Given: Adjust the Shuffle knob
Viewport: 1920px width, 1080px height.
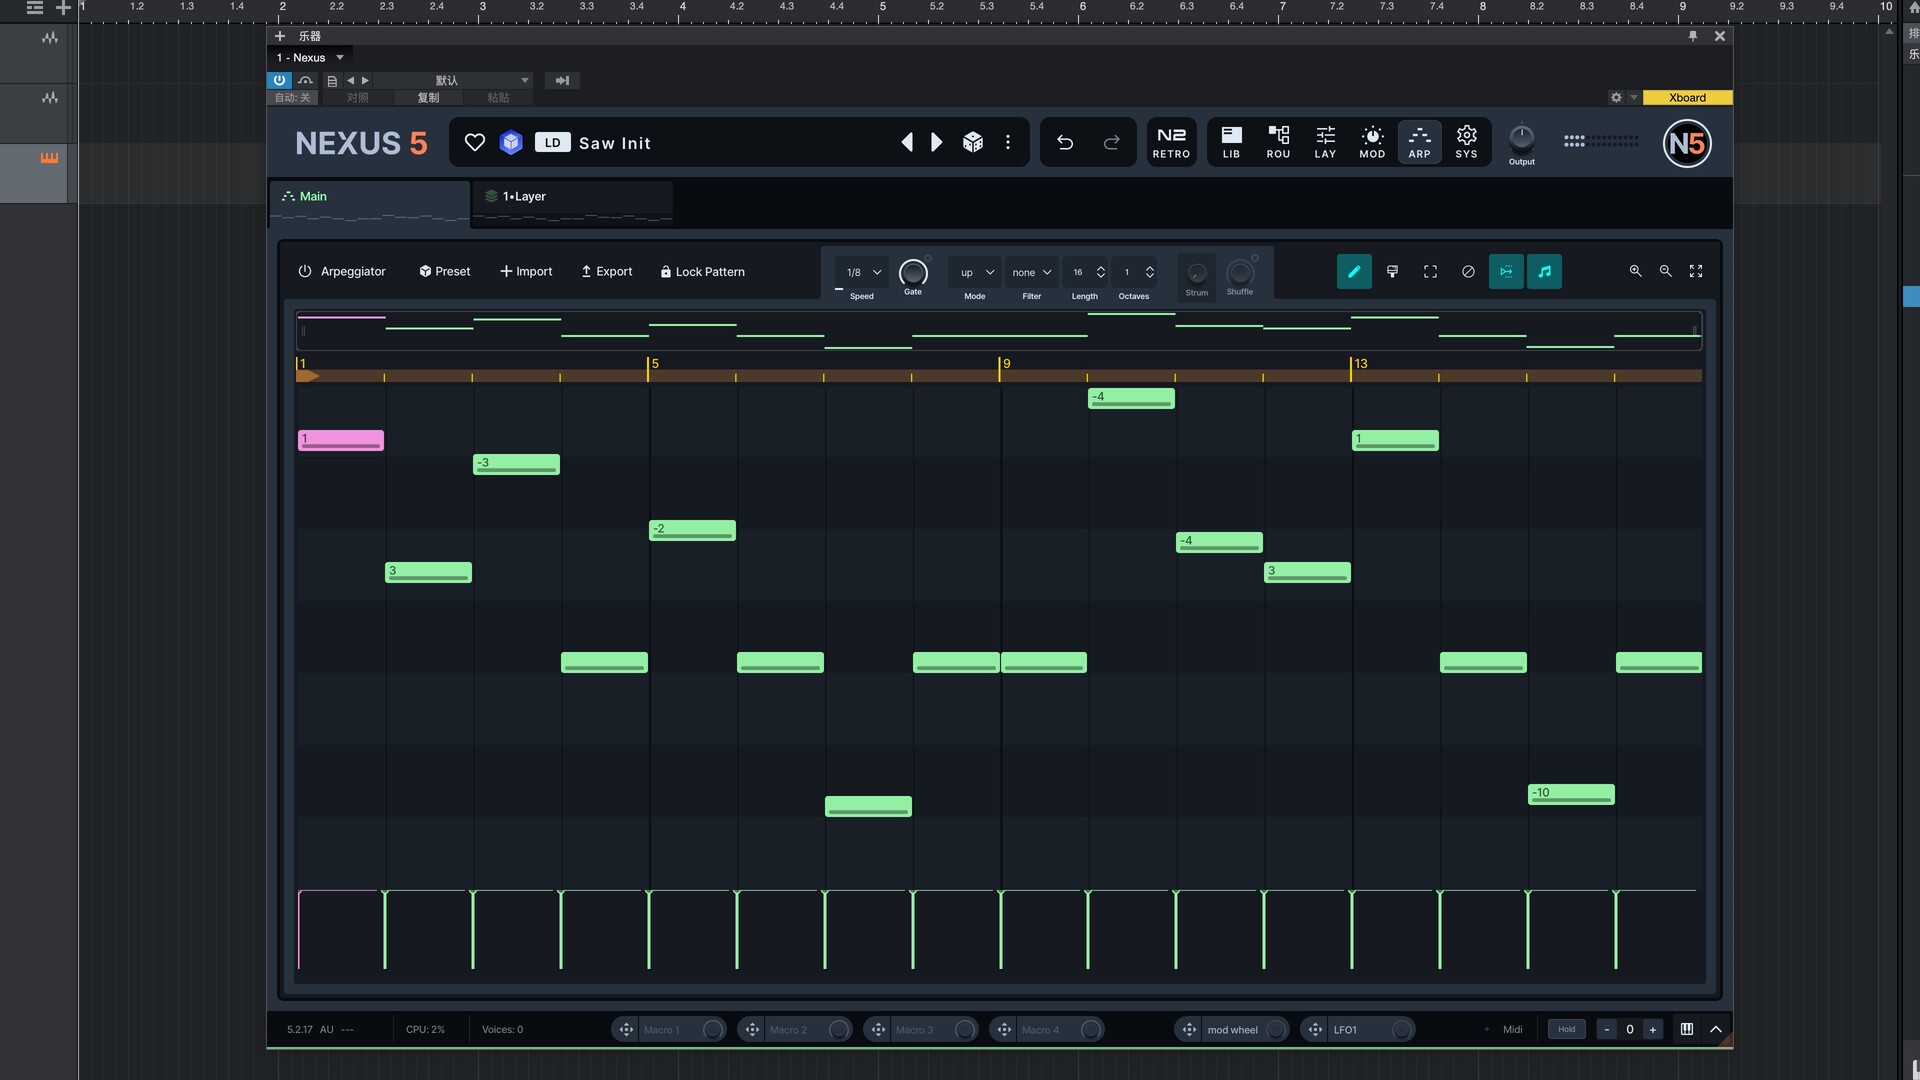Looking at the screenshot, I should point(1240,272).
